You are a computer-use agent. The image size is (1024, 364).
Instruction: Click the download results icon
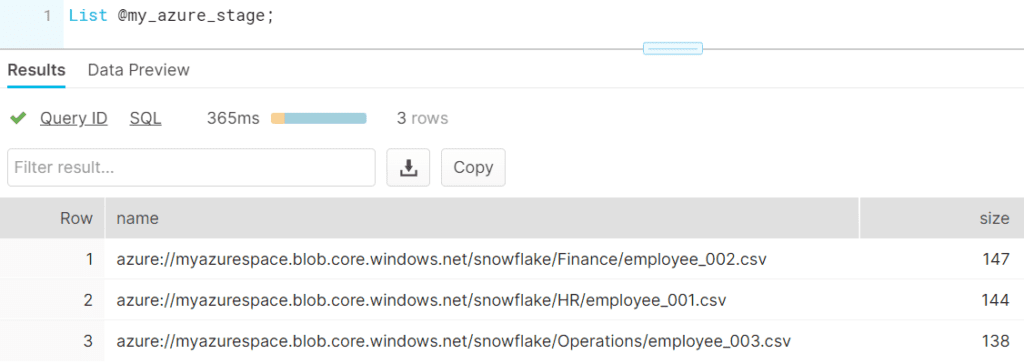coord(408,167)
